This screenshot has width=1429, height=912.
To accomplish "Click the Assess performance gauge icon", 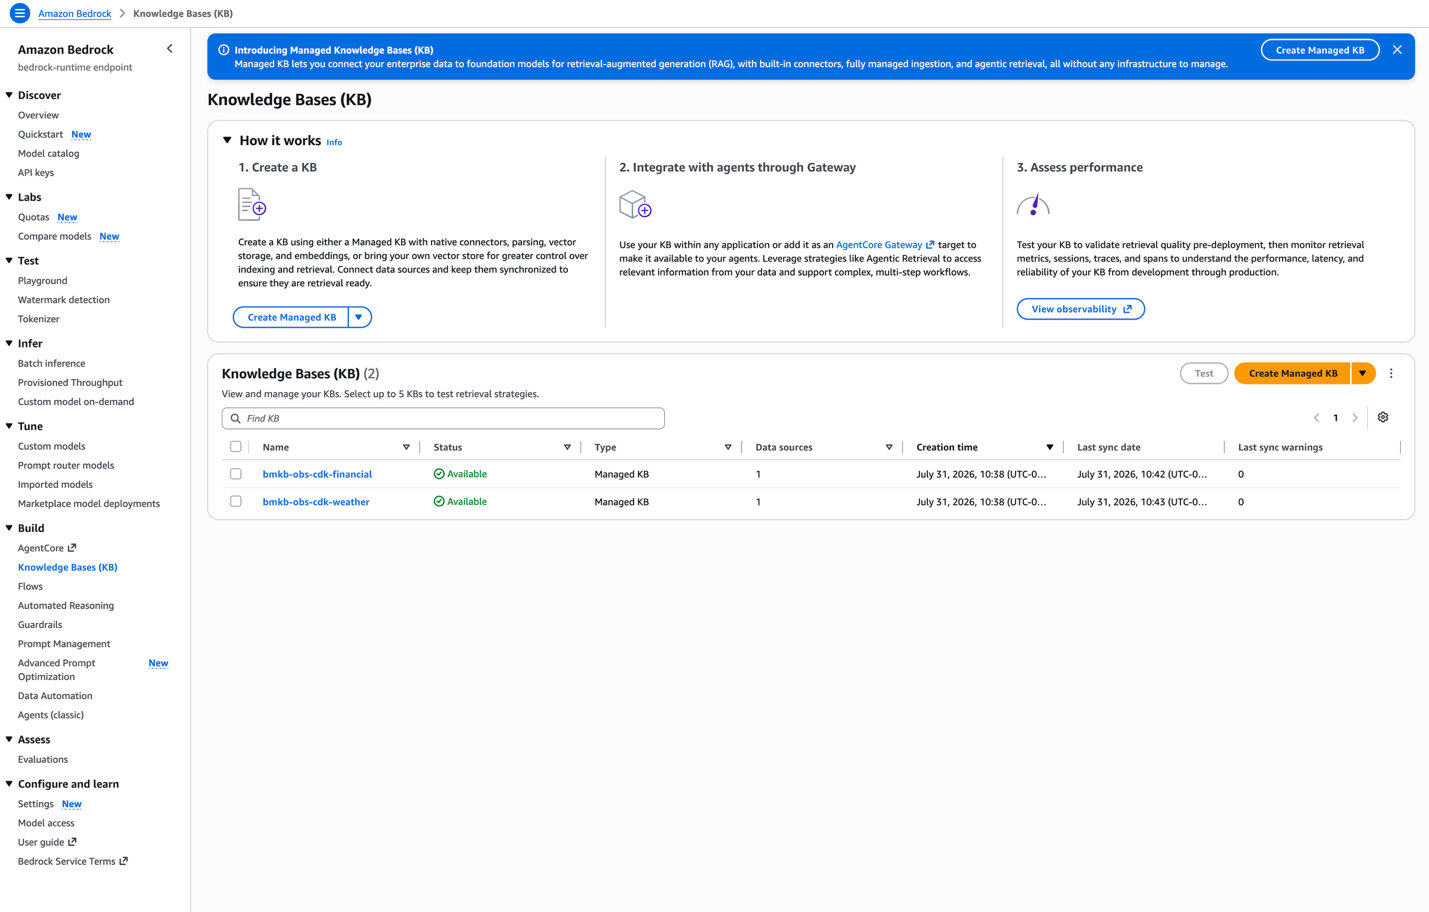I will coord(1033,205).
